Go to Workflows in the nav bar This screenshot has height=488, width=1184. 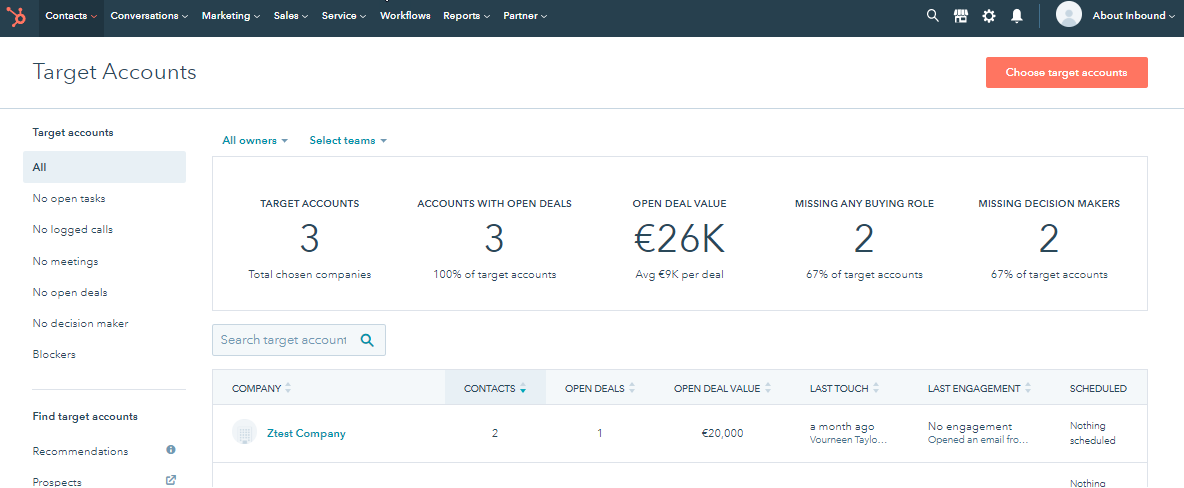405,16
